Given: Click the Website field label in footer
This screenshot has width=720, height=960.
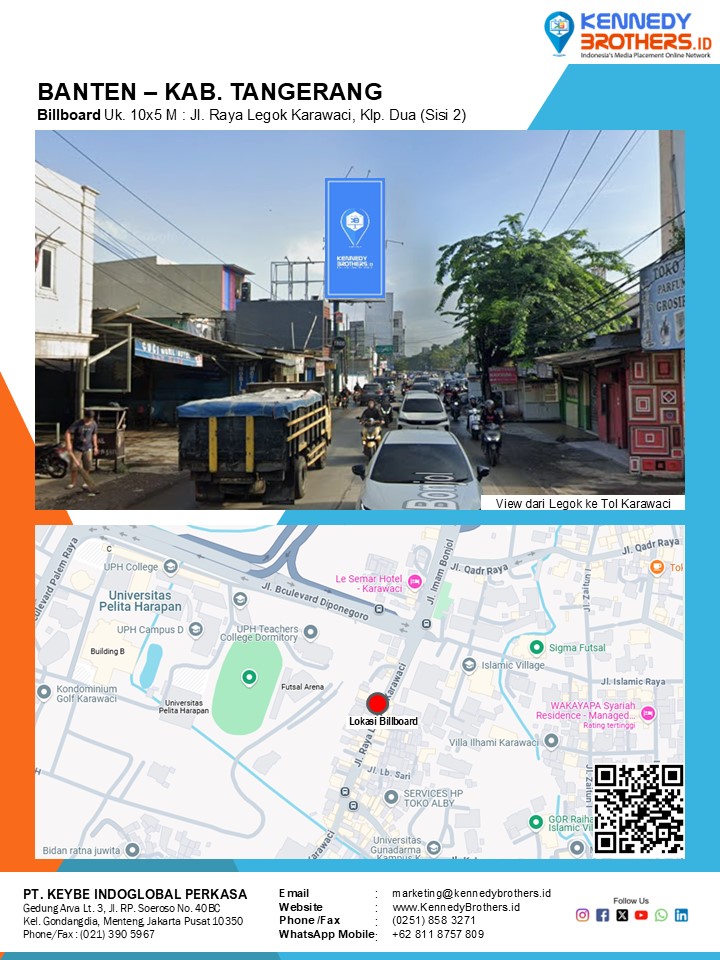Looking at the screenshot, I should [x=301, y=907].
